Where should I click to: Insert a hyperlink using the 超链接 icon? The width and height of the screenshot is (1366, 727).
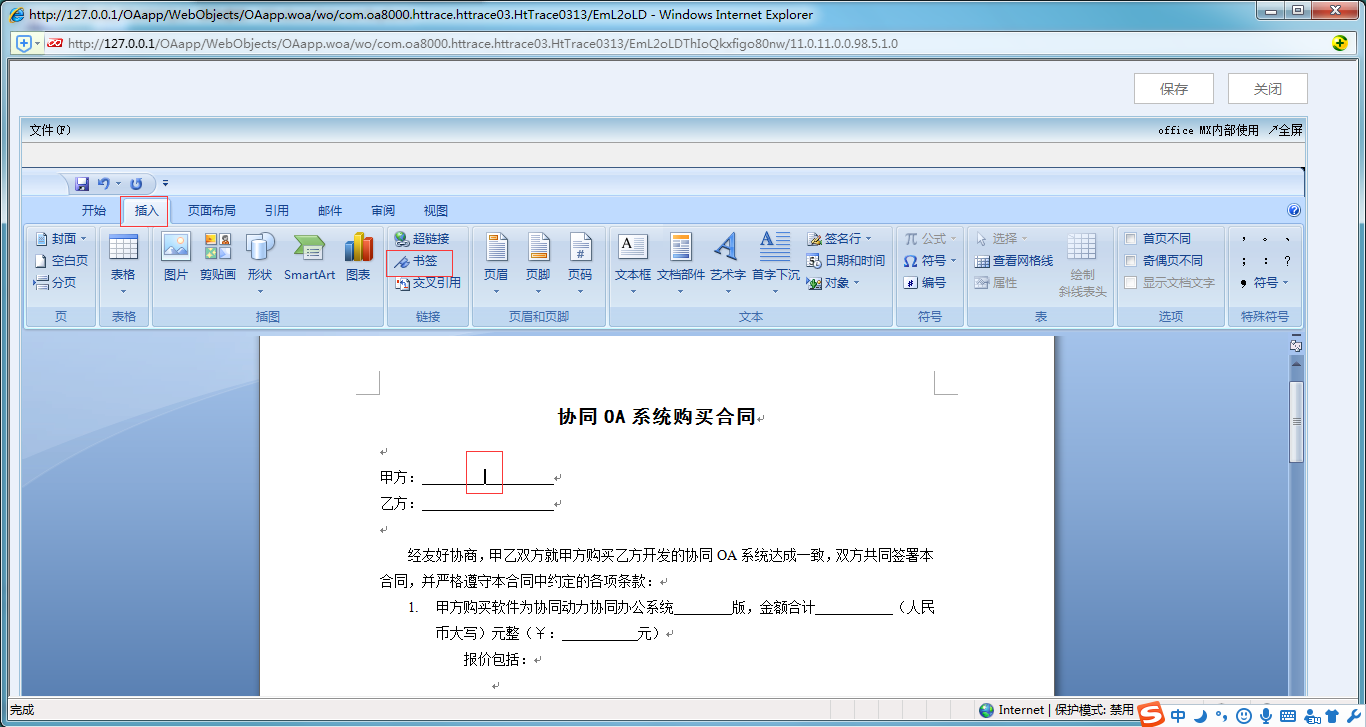421,238
